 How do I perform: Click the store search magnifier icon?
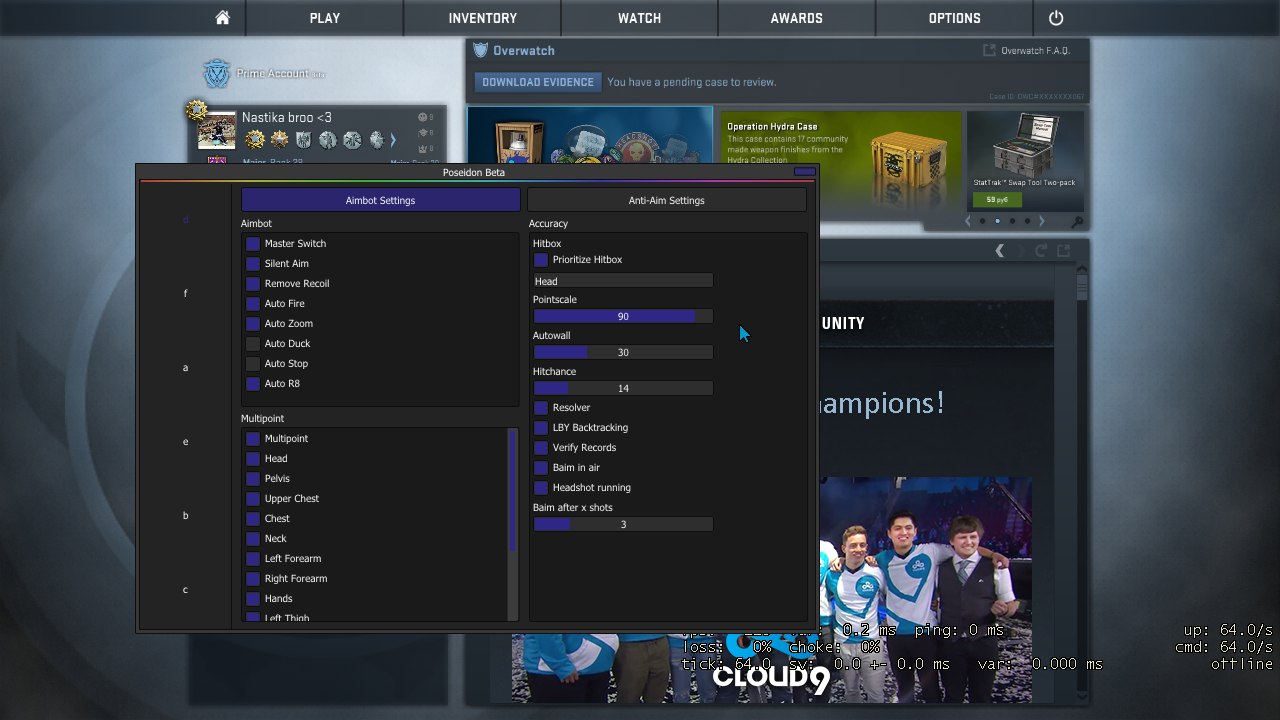point(1077,222)
